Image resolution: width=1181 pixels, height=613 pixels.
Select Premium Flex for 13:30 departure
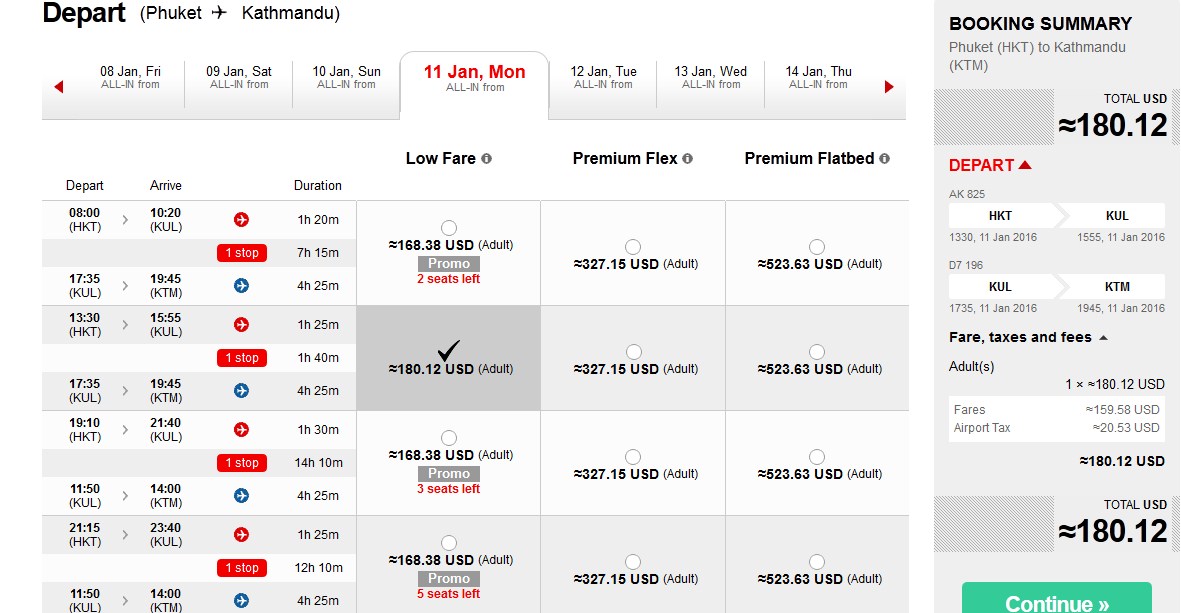[633, 352]
